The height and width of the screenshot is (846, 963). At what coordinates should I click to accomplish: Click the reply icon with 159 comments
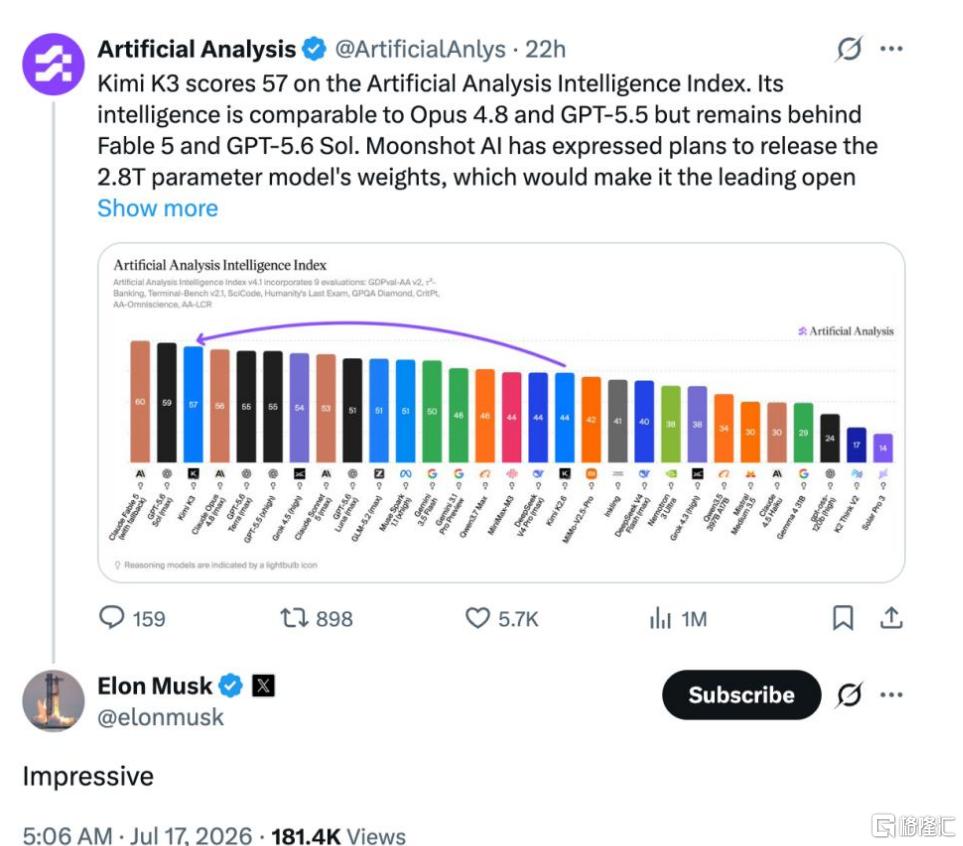[112, 617]
